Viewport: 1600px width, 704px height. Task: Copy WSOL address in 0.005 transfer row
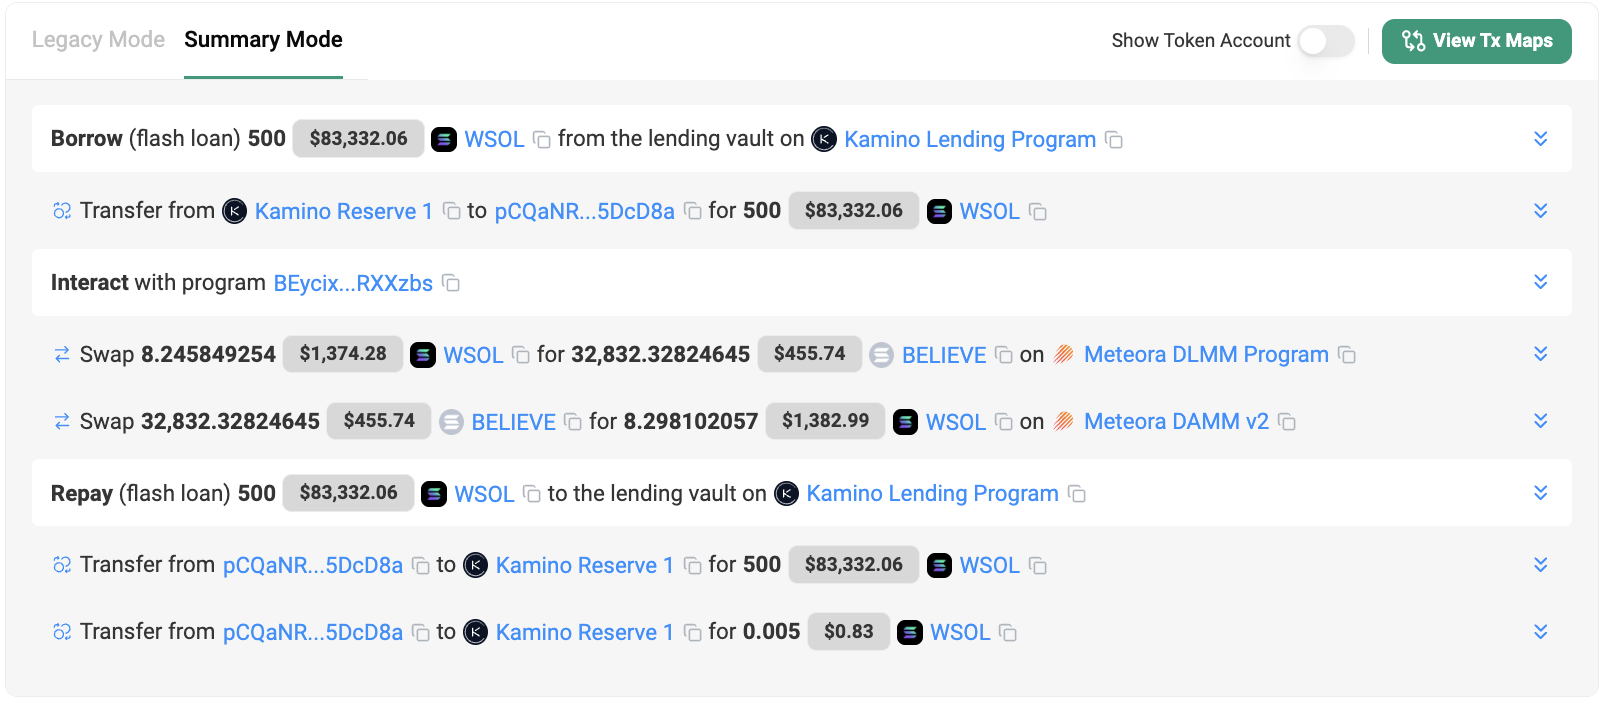[x=1008, y=633]
